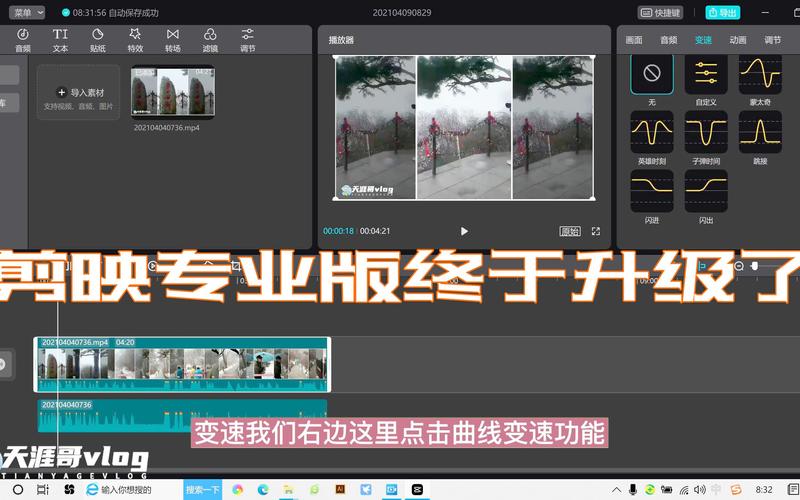The width and height of the screenshot is (800, 500).
Task: Open the 调节 adjust tool in top toolbar
Action: click(x=247, y=40)
